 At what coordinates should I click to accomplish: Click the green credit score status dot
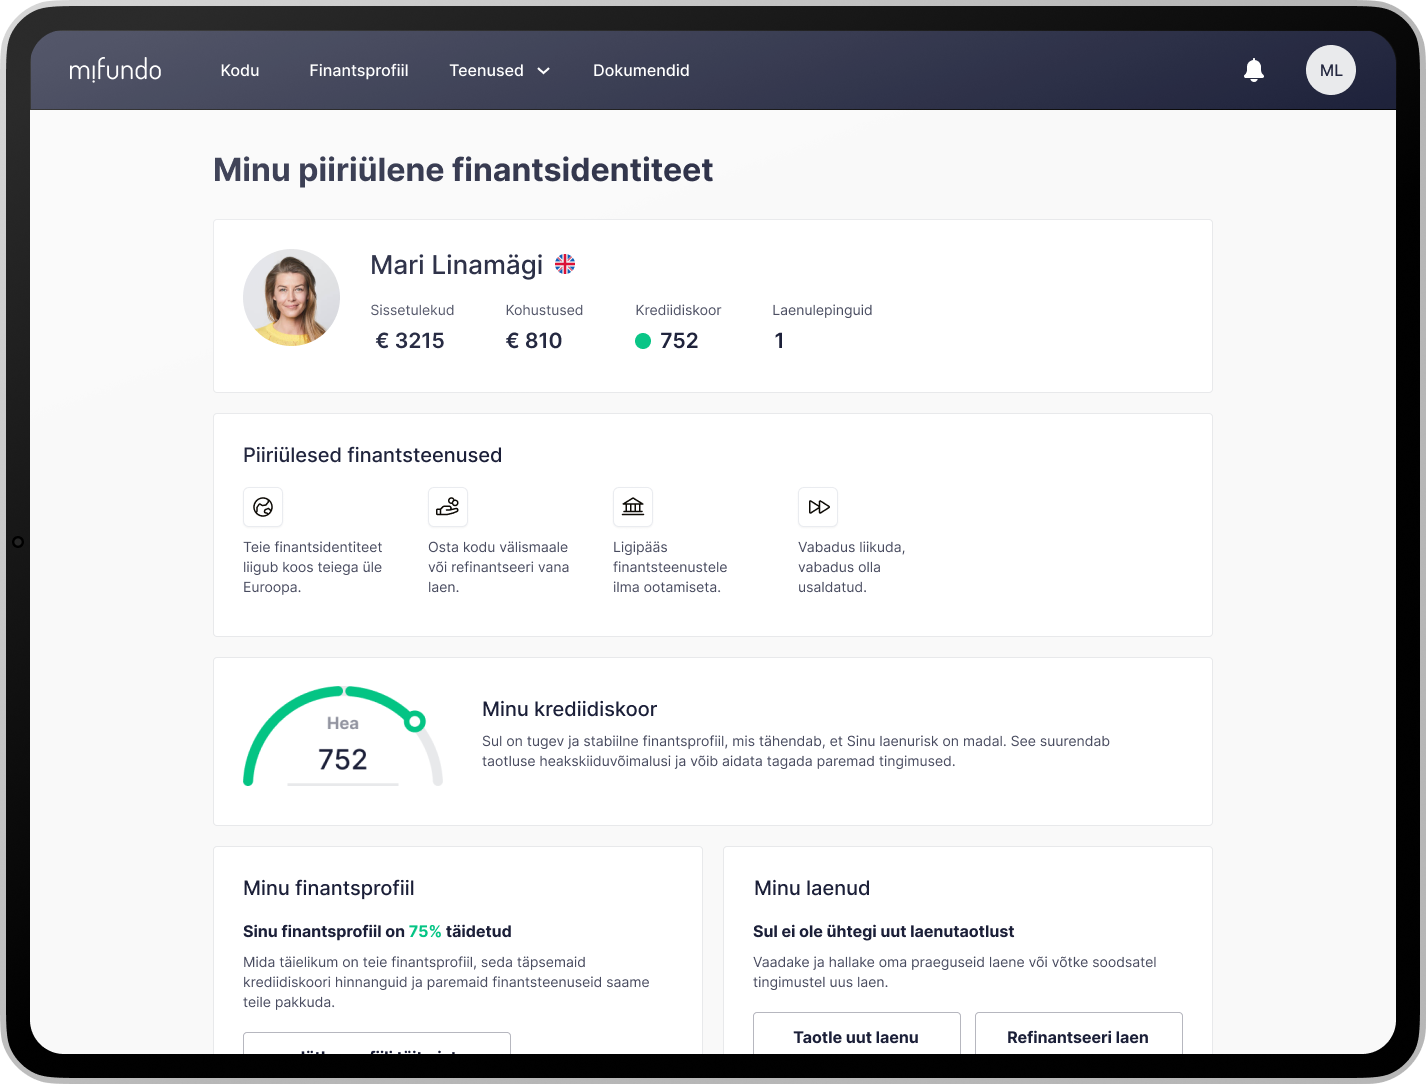[643, 341]
